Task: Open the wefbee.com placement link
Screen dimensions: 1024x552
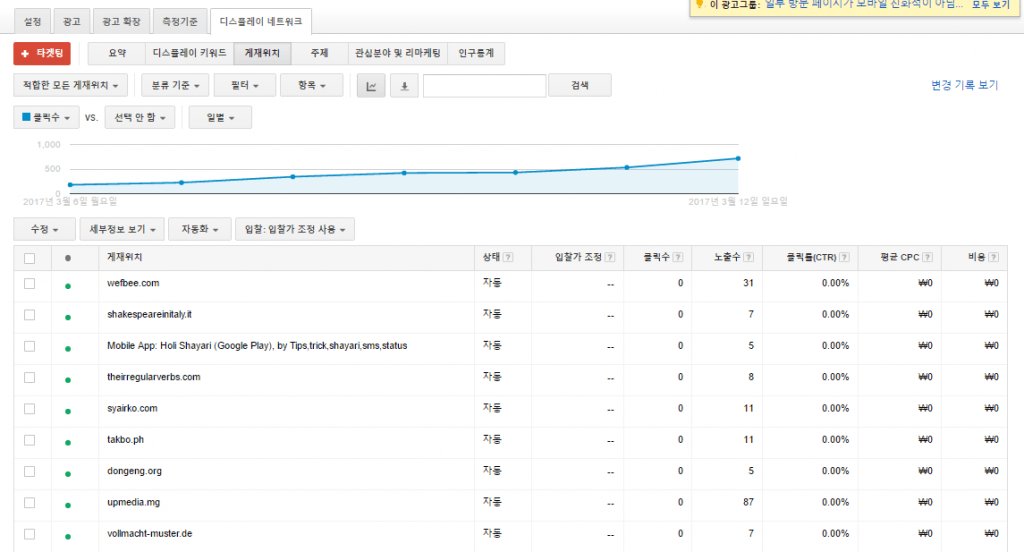Action: [x=133, y=284]
